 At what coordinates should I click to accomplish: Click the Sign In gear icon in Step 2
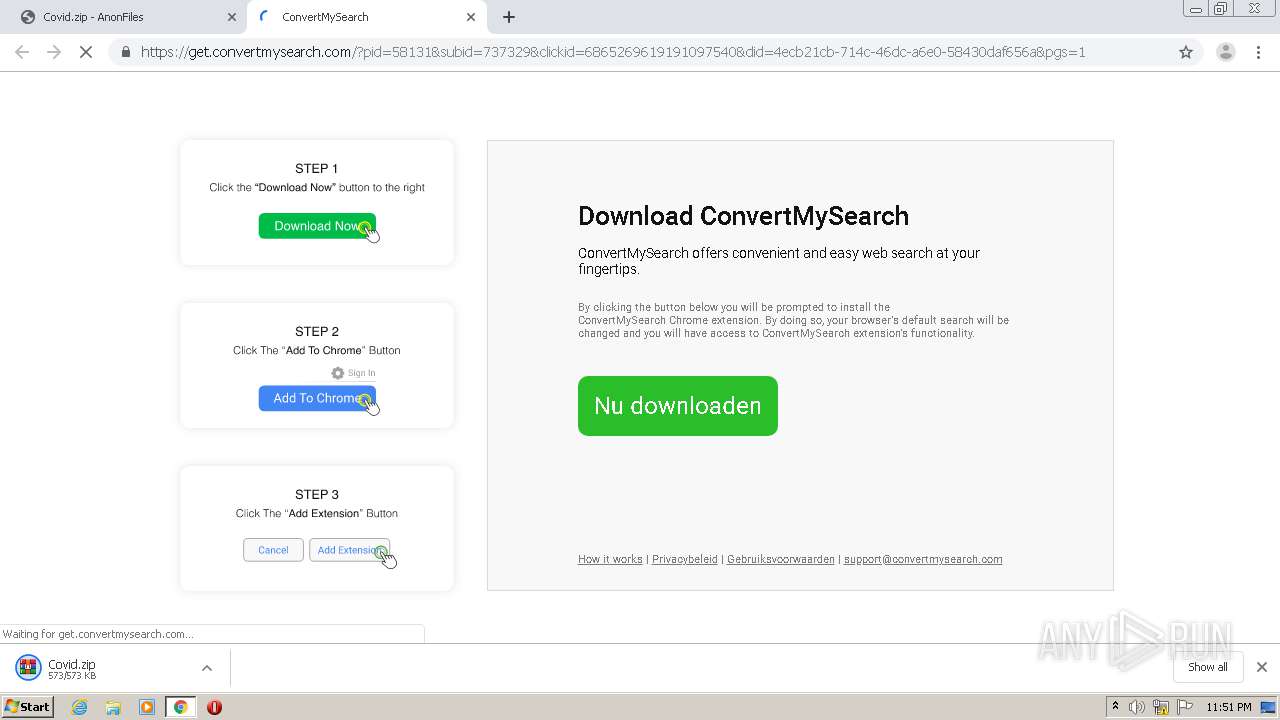click(x=338, y=373)
